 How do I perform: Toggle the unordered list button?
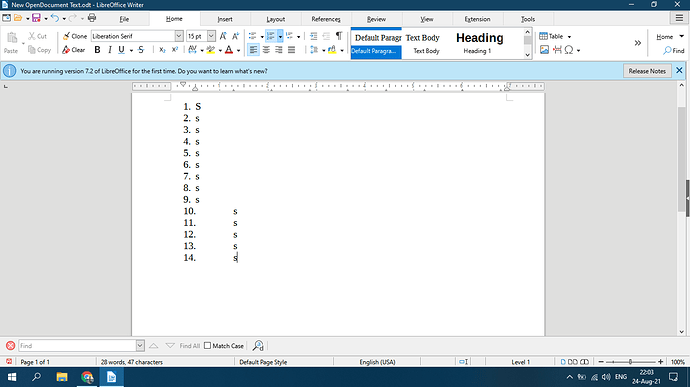pyautogui.click(x=253, y=36)
